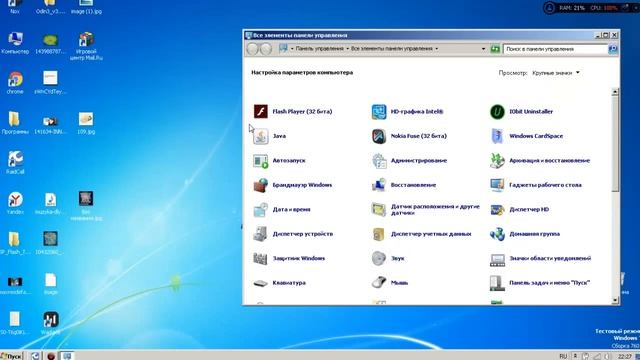Open Диспетчер HD icon
The image size is (640, 360).
coord(497,209)
